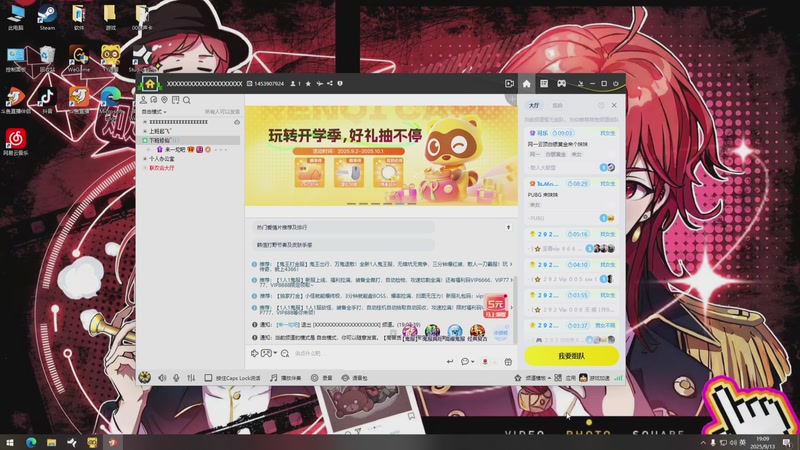The image size is (800, 450).
Task: Expand the 上班起飞 channel
Action: click(x=145, y=131)
